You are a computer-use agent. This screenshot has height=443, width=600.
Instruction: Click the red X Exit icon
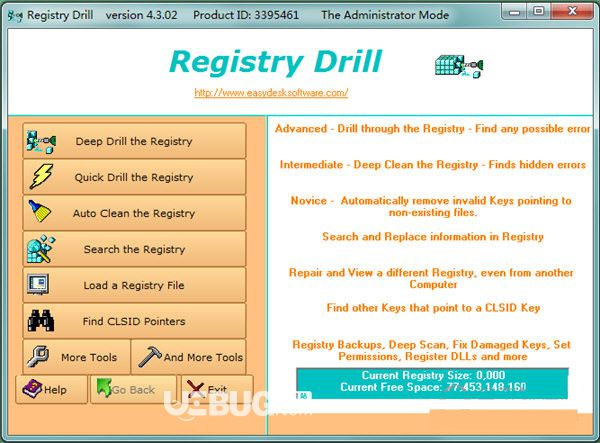(x=196, y=389)
